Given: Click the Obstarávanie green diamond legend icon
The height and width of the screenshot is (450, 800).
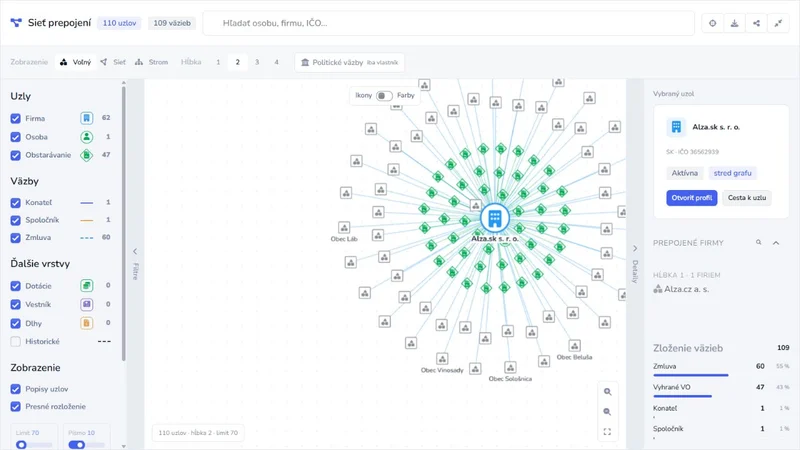Looking at the screenshot, I should pos(87,155).
